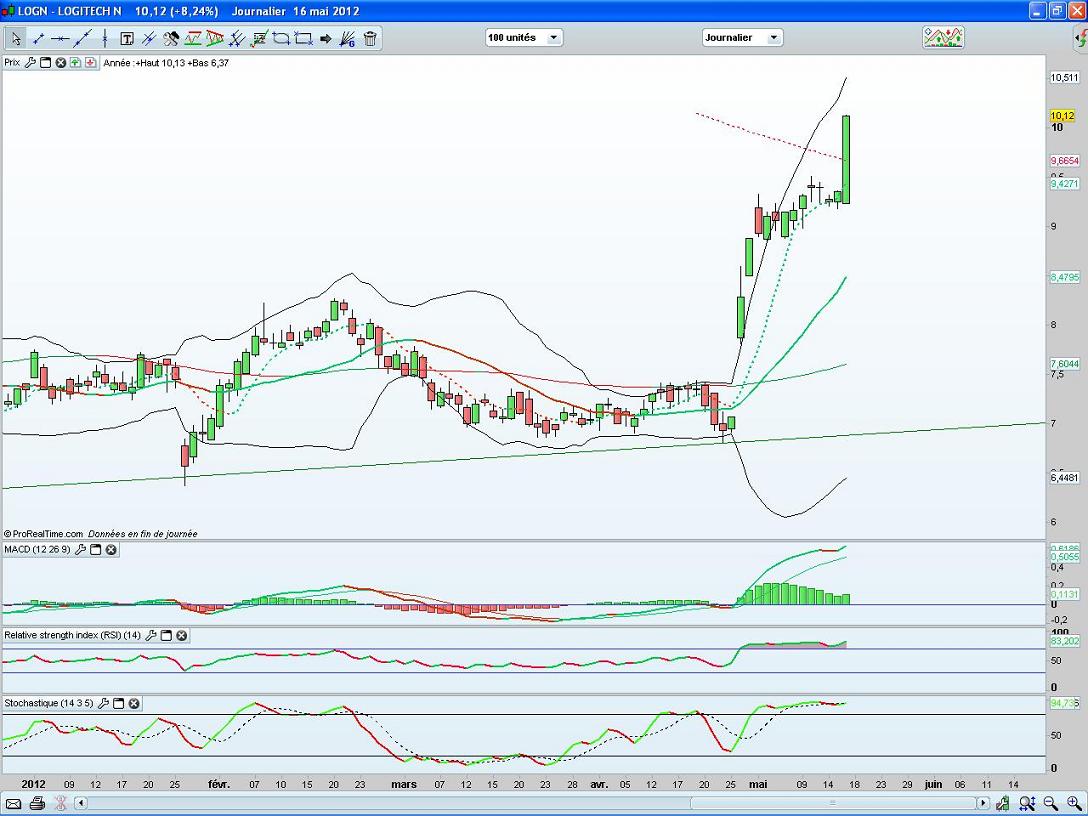
Task: Close the RSI indicator panel
Action: (182, 635)
